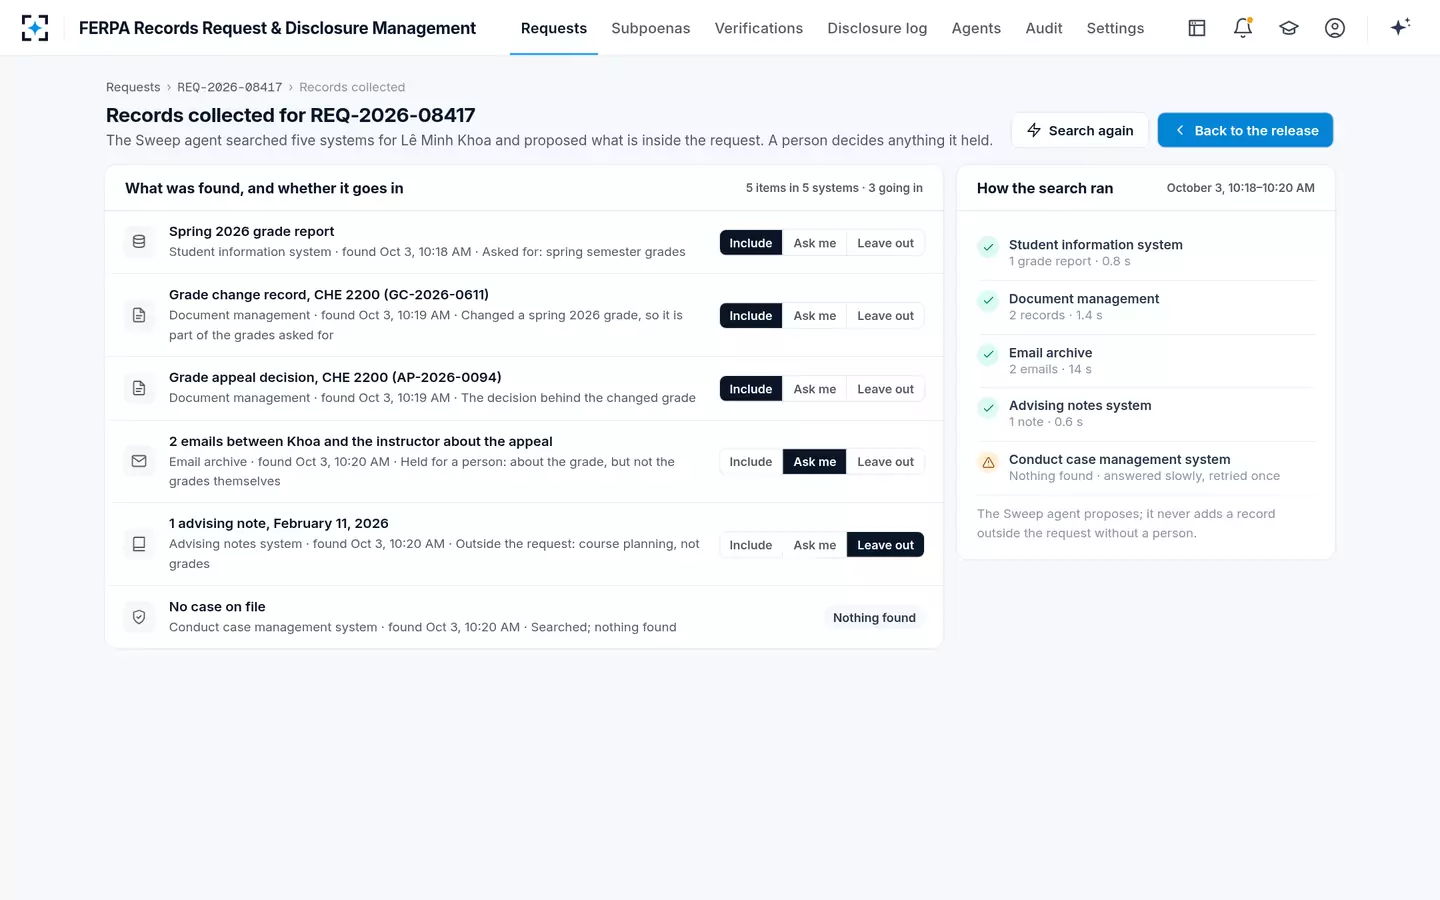This screenshot has height=900, width=1440.
Task: Set Grade appeal decision to Ask me
Action: pos(815,389)
